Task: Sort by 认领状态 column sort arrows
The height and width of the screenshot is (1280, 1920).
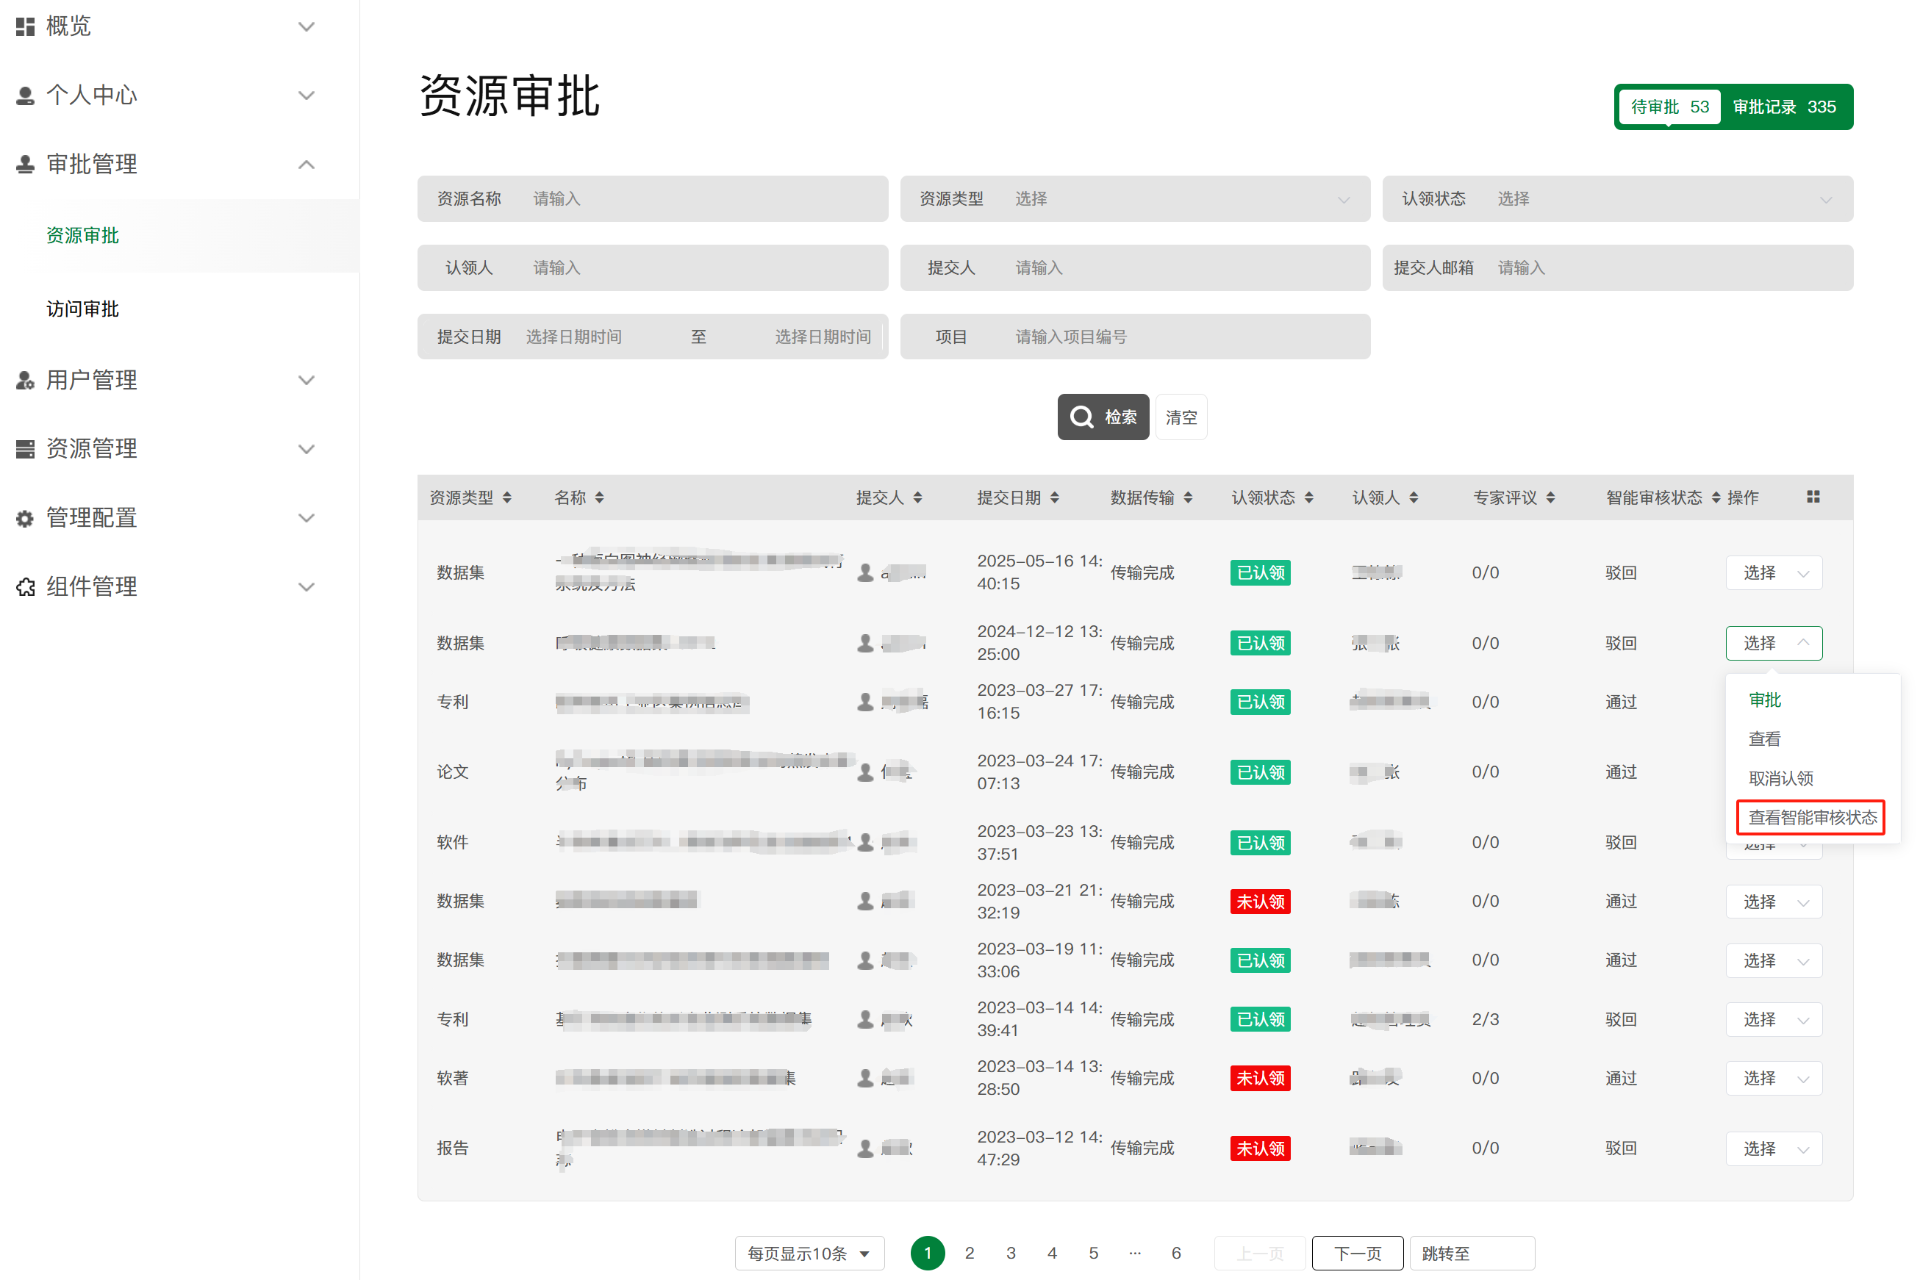Action: (1308, 497)
